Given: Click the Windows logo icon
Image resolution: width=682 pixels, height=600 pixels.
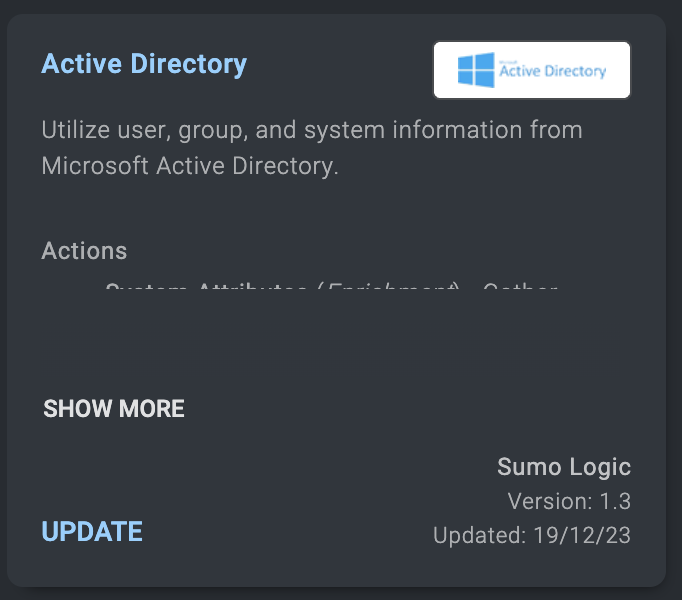Looking at the screenshot, I should coord(475,70).
